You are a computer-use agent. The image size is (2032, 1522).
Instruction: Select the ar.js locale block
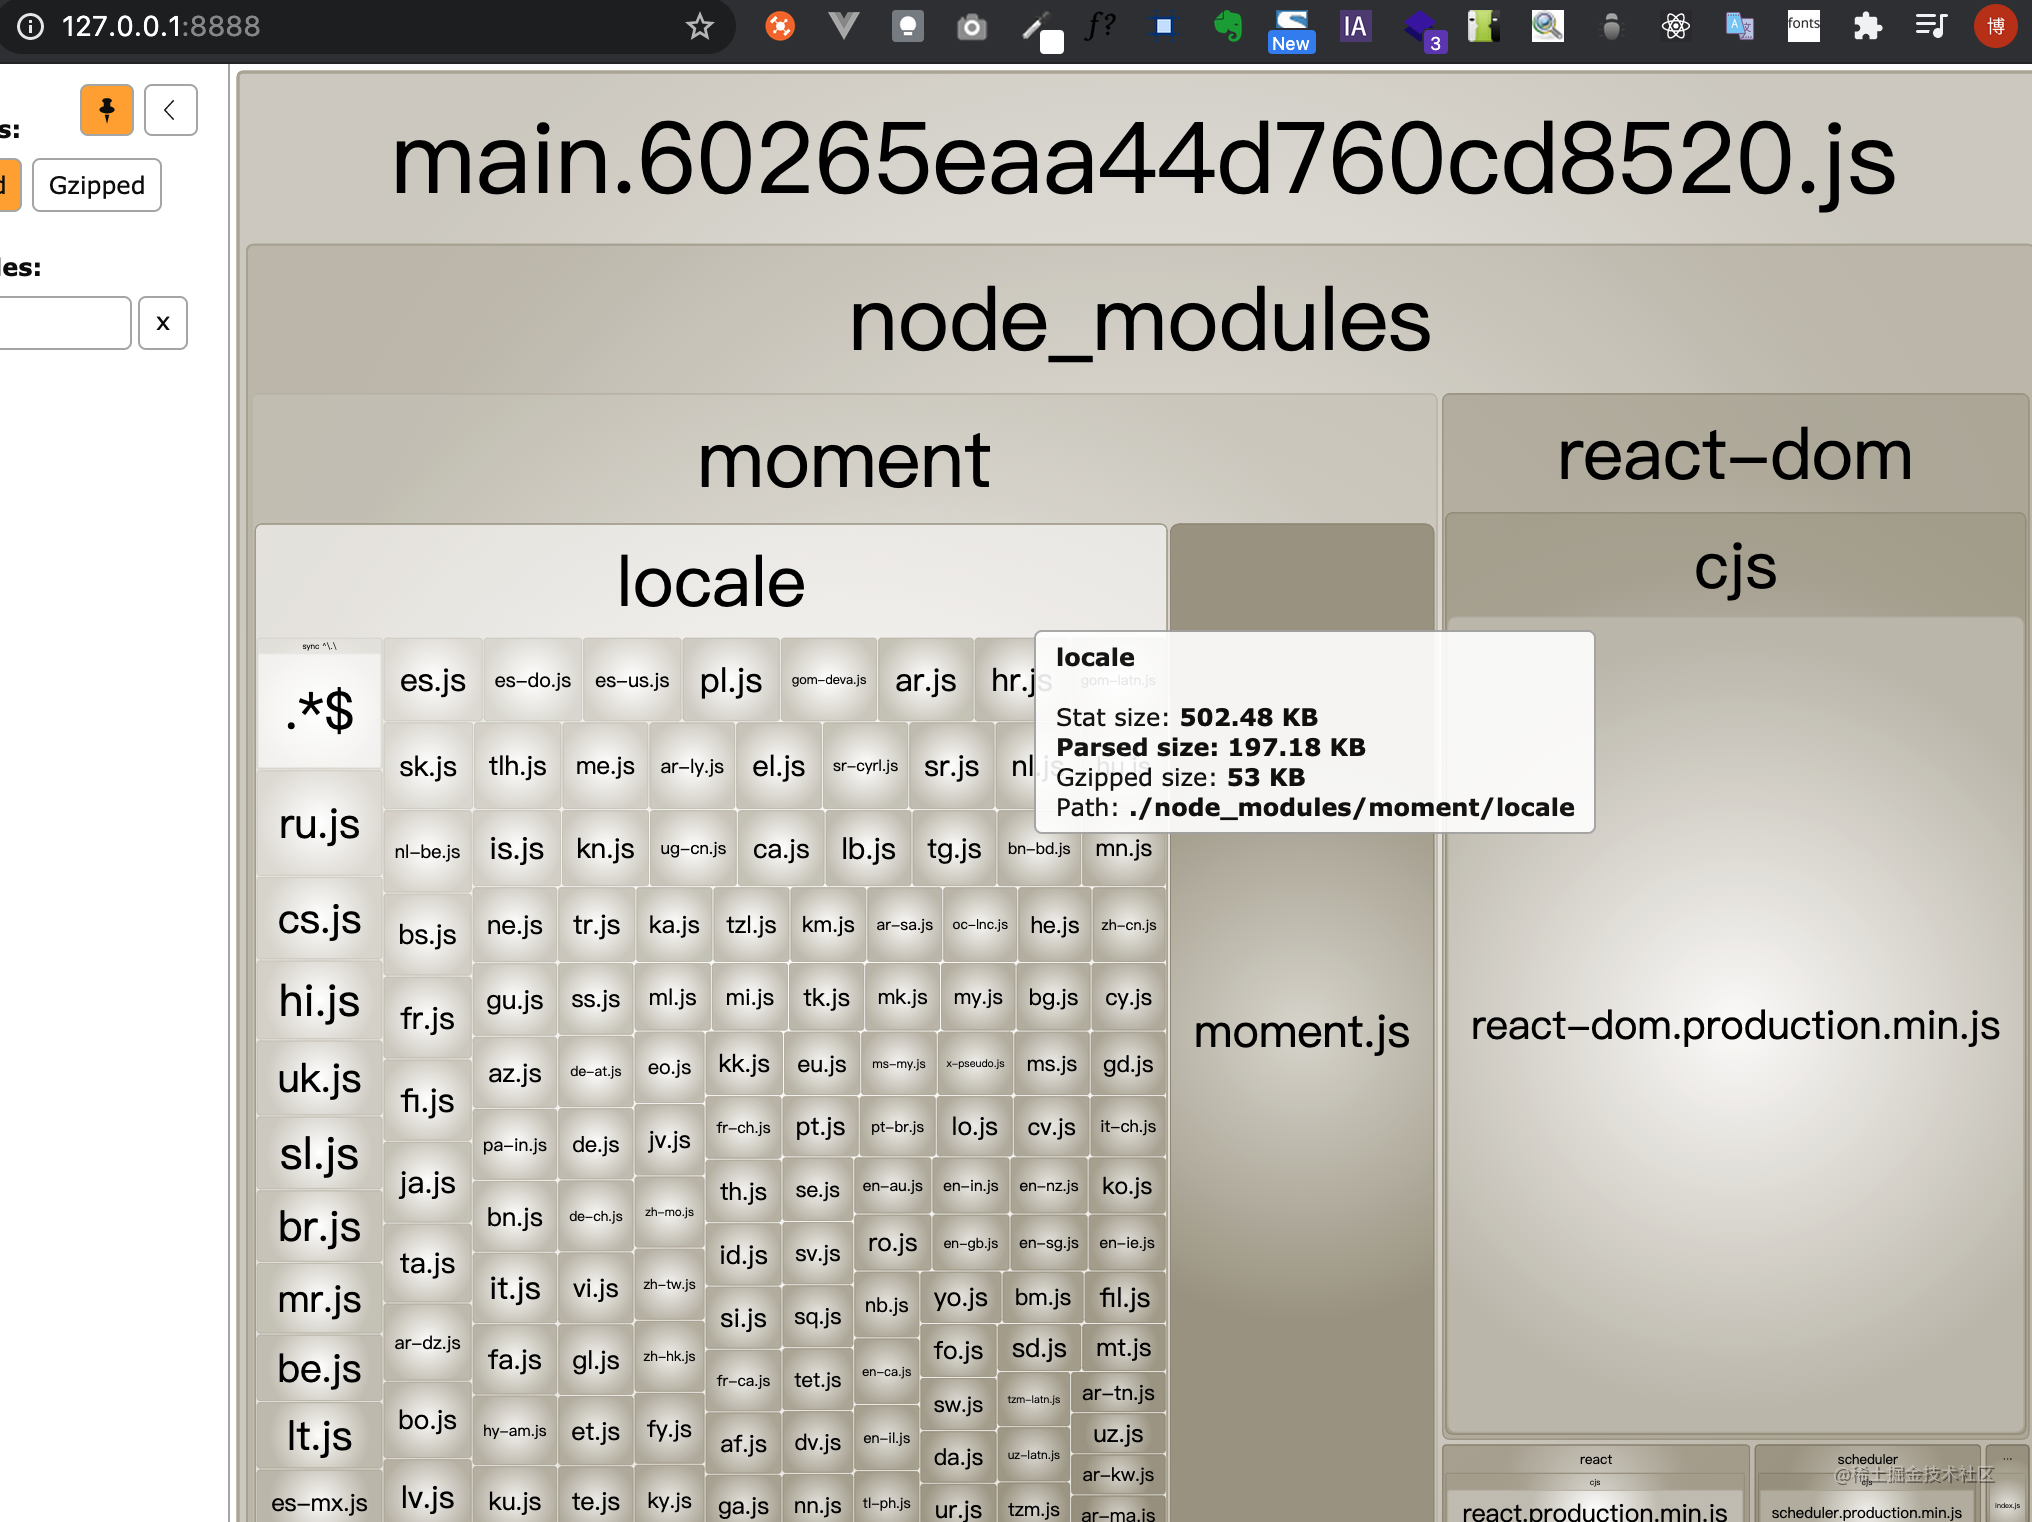925,681
